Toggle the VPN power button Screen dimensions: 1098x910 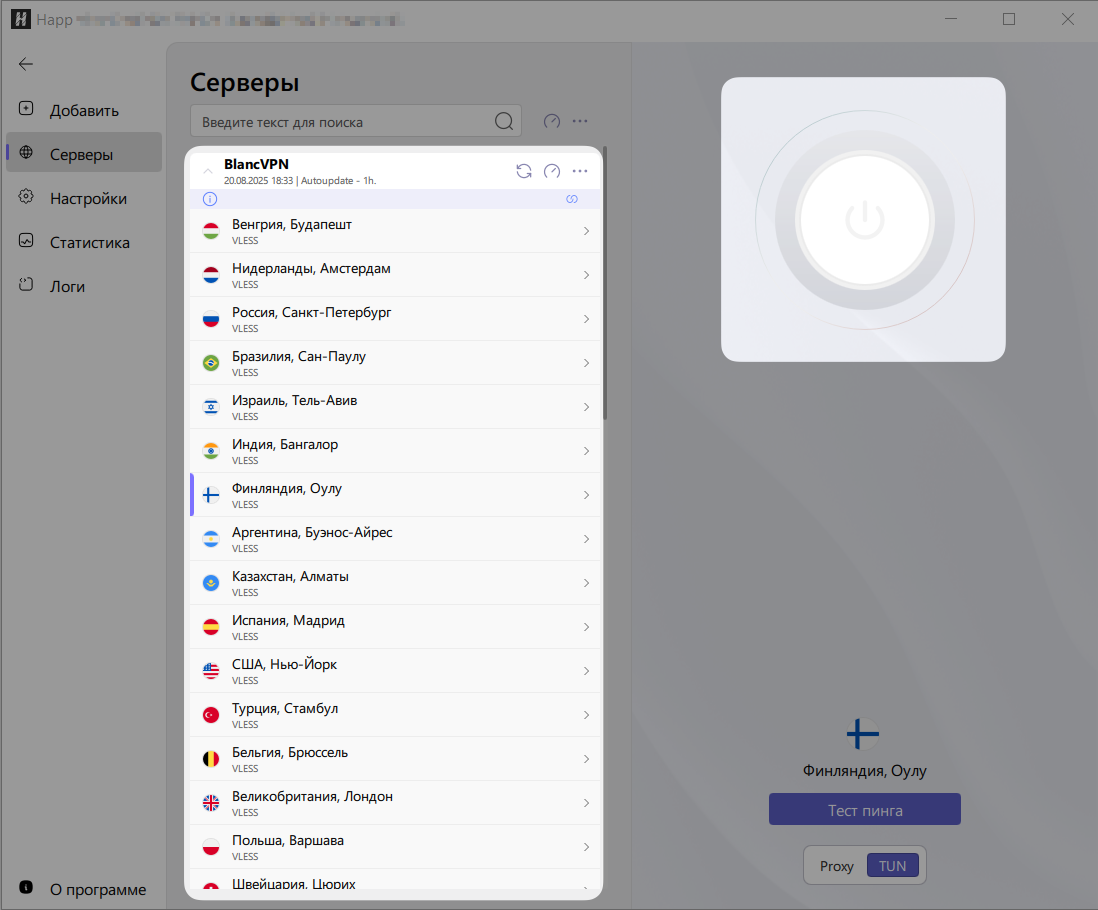click(864, 220)
